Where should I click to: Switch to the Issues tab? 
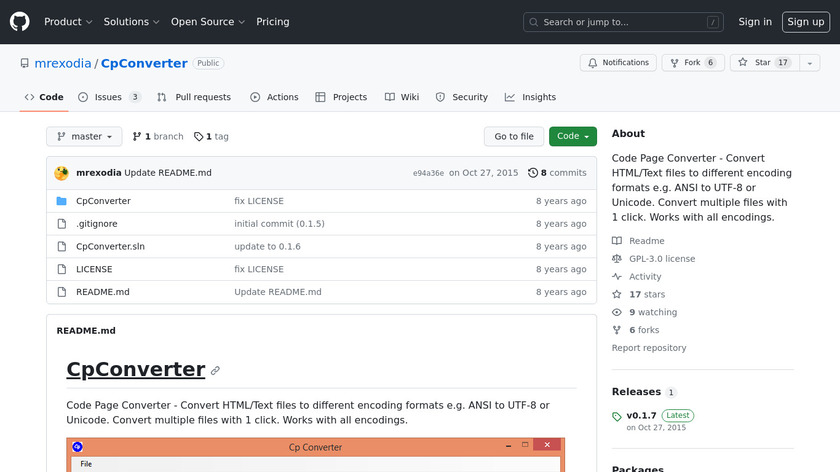[109, 97]
